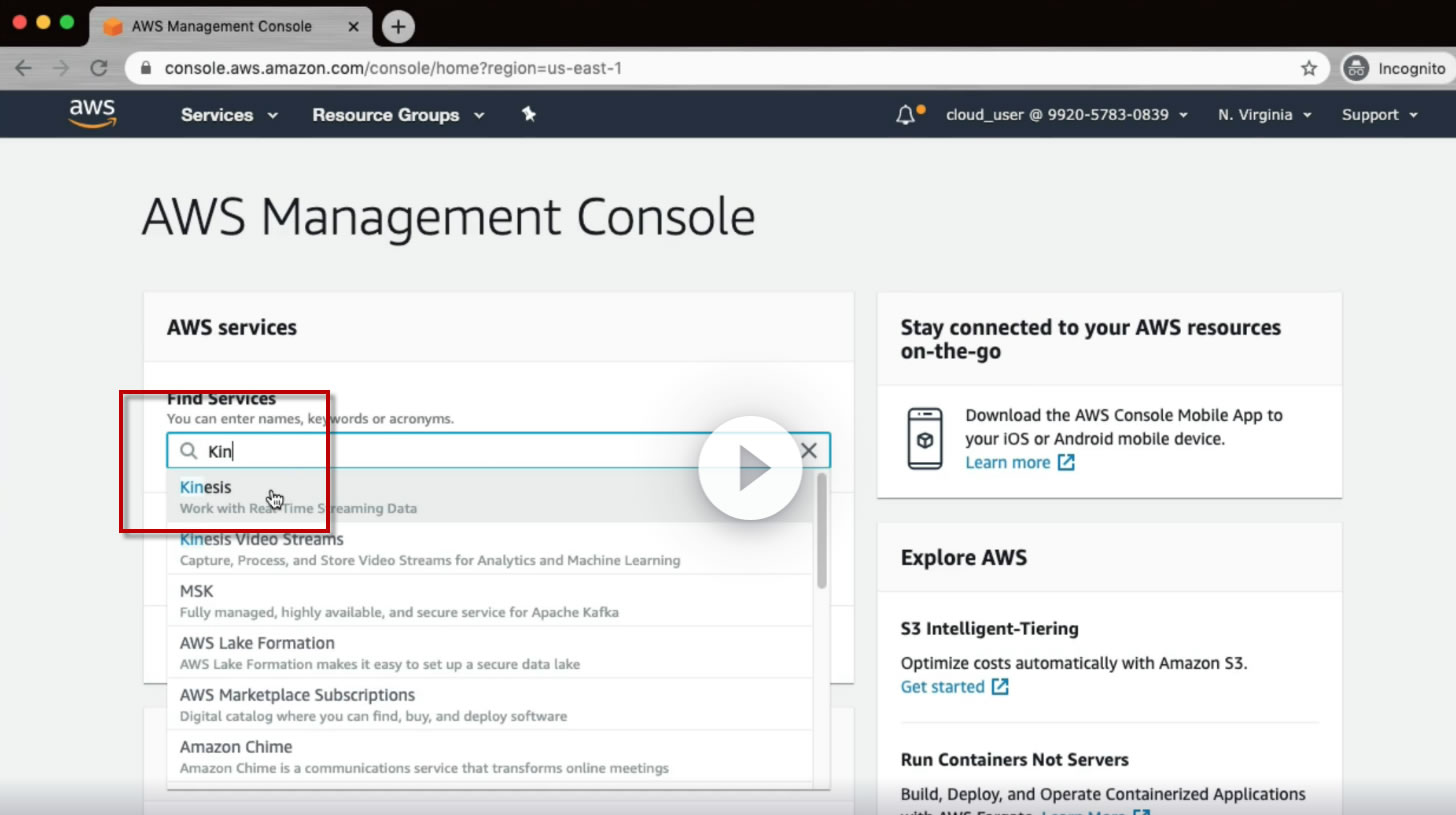Screen dimensions: 1456x815
Task: Reload the page
Action: pyautogui.click(x=99, y=69)
